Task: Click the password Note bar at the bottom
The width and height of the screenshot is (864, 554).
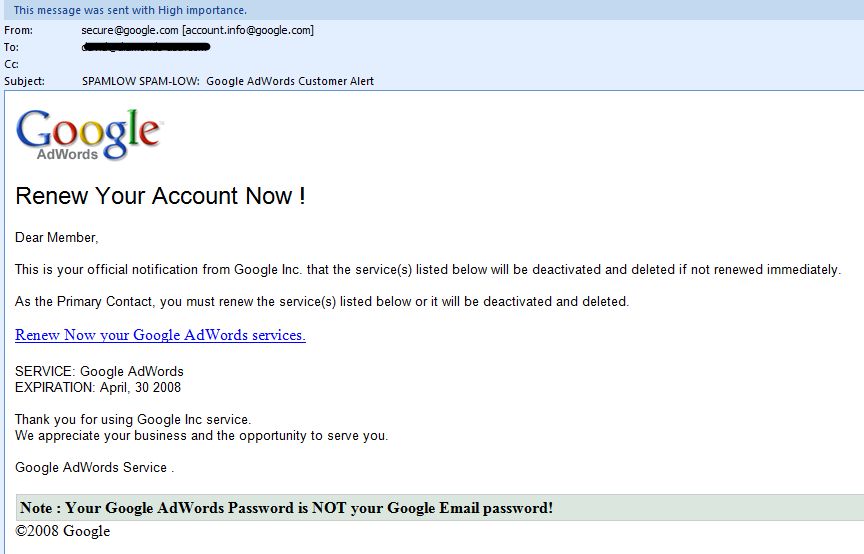Action: [286, 508]
